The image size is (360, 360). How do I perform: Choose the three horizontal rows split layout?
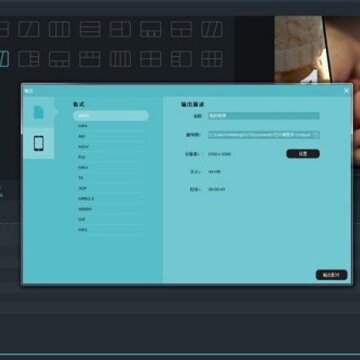[x=90, y=29]
